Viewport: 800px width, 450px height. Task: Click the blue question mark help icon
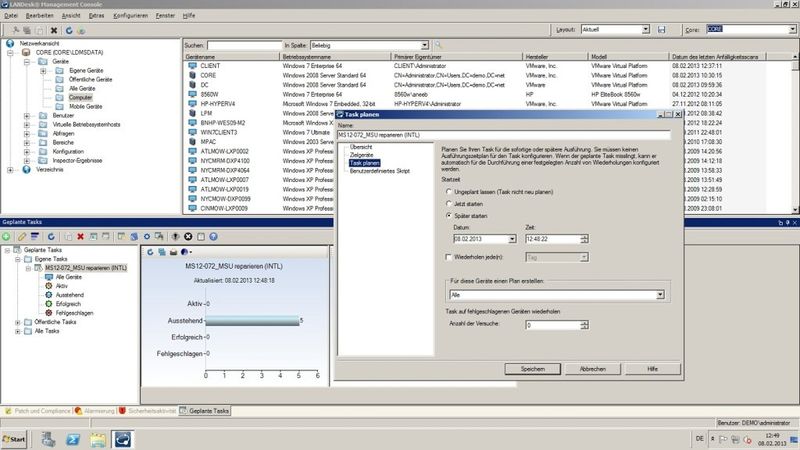[213, 237]
